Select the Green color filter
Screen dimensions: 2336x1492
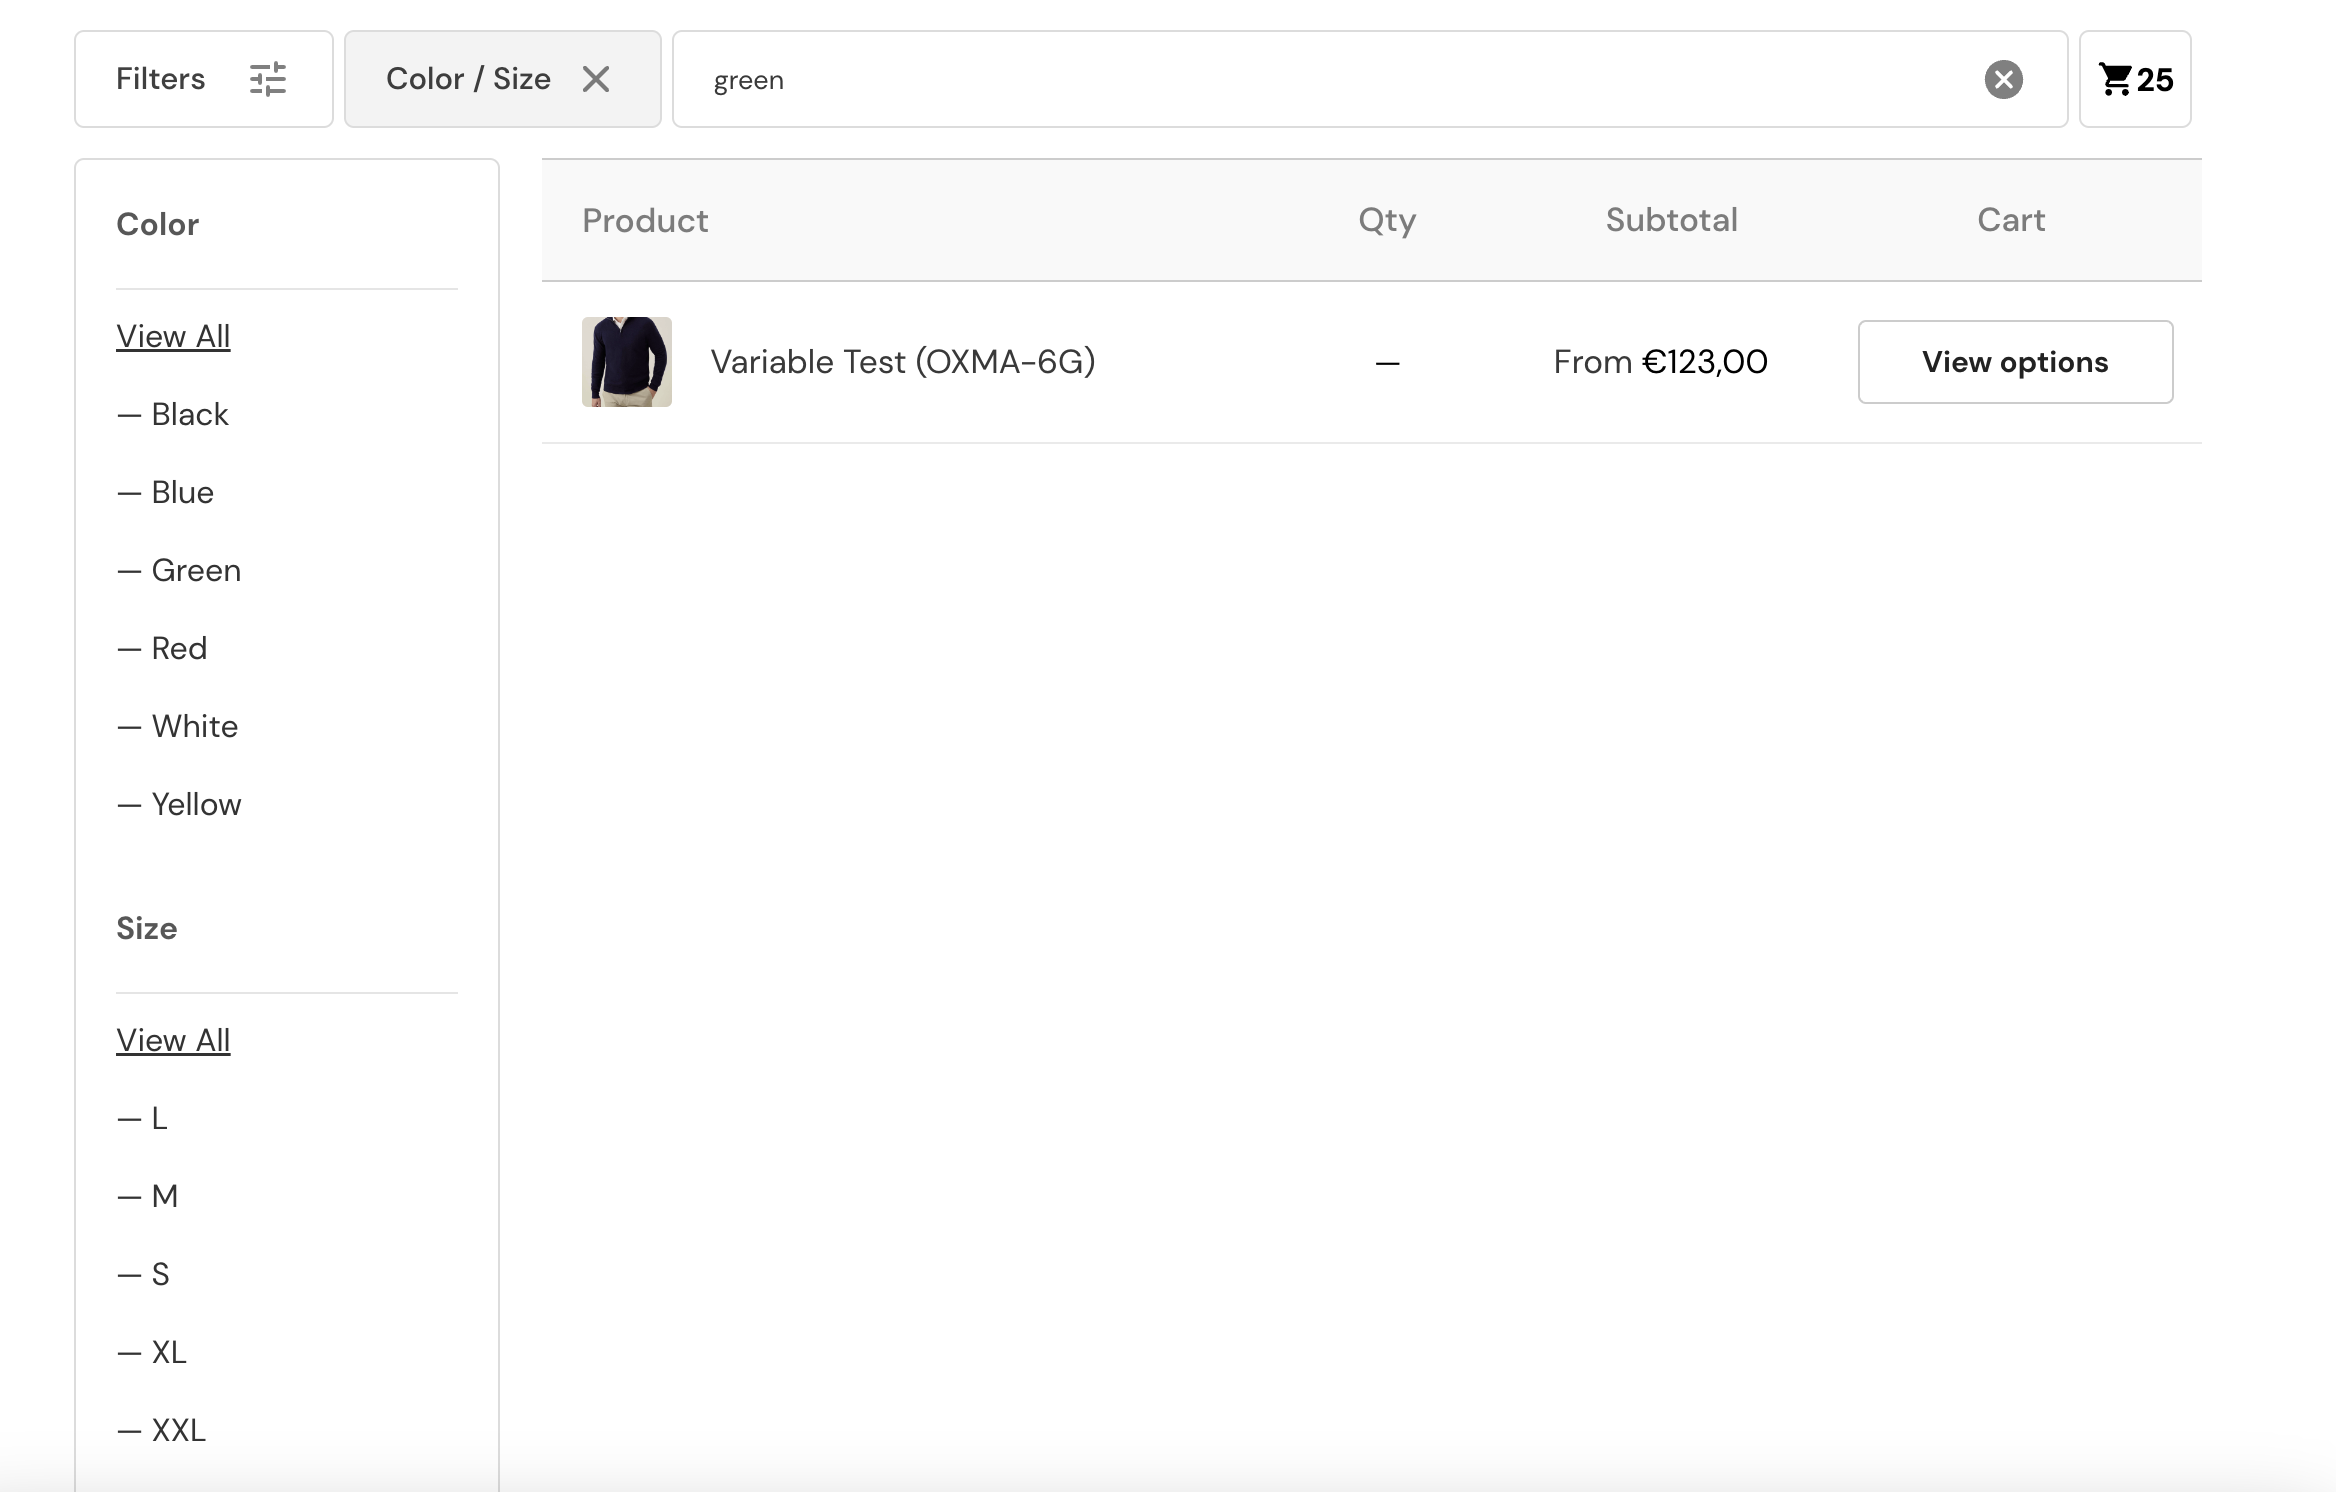coord(196,570)
